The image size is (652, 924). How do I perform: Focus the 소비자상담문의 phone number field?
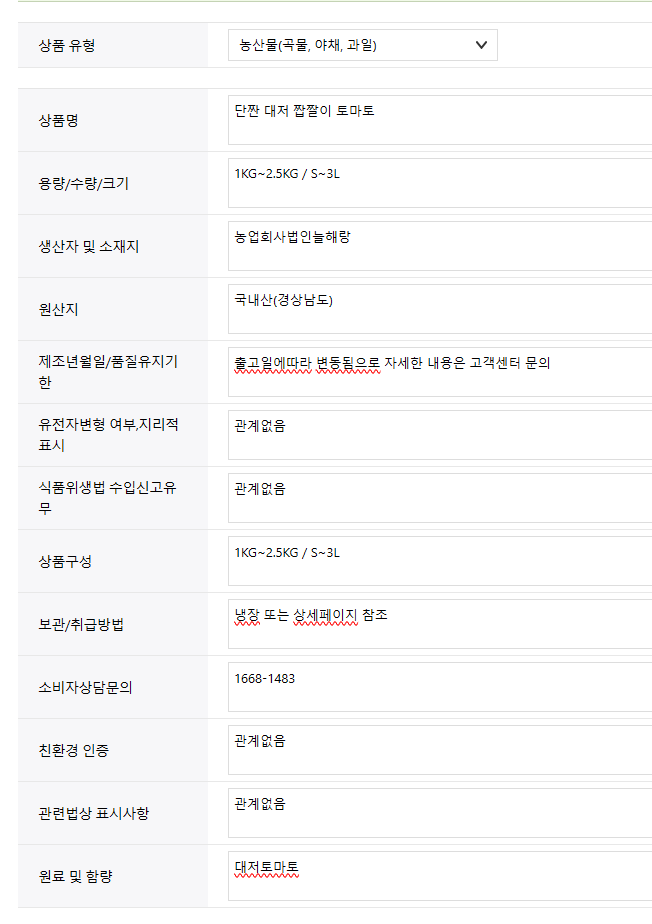440,687
